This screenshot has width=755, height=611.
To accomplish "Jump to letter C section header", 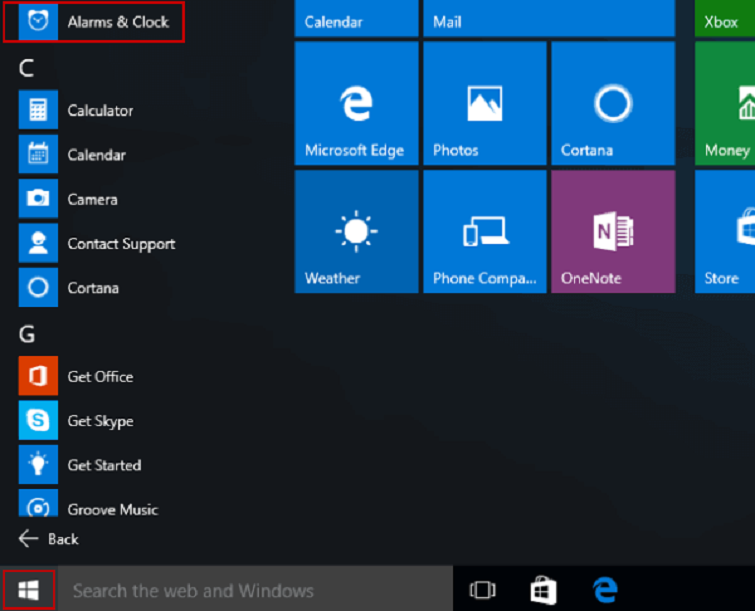I will point(27,68).
